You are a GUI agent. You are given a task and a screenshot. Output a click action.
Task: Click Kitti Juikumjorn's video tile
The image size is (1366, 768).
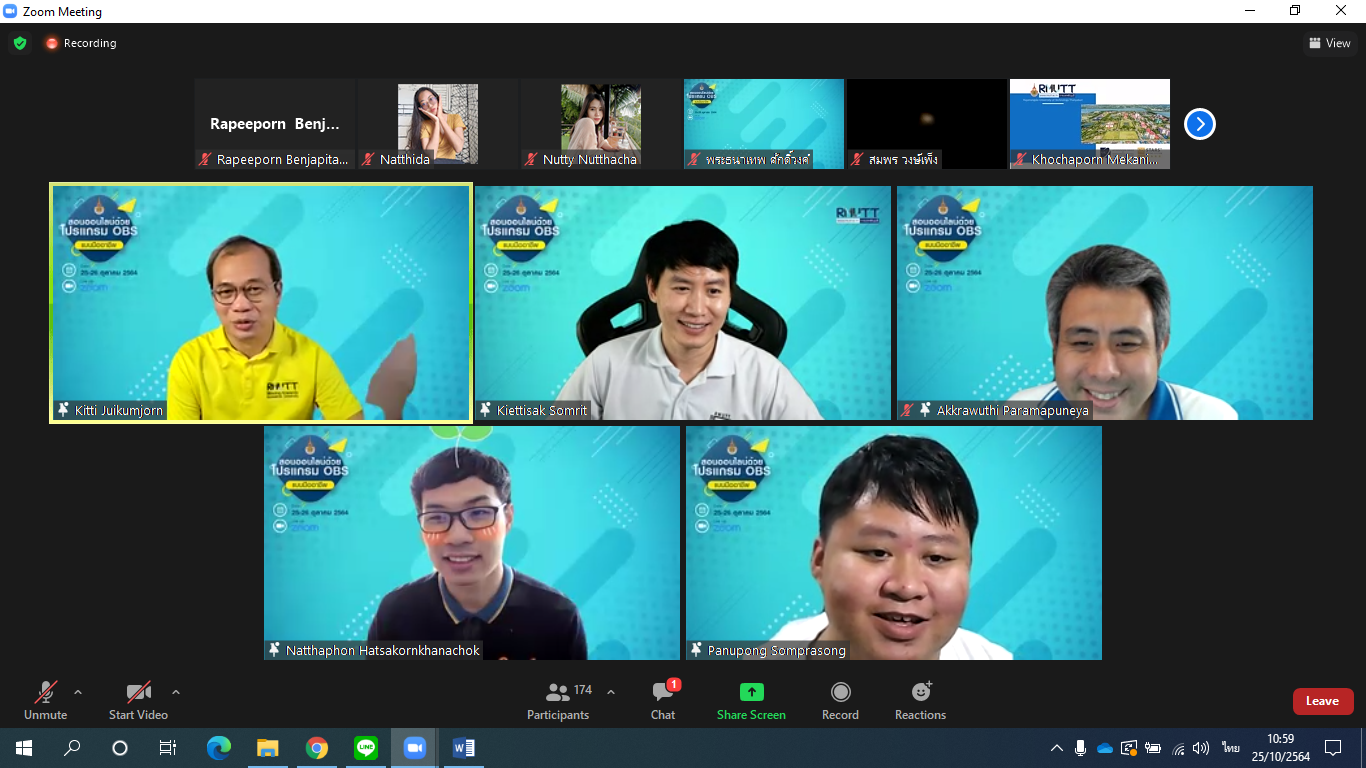pos(261,303)
